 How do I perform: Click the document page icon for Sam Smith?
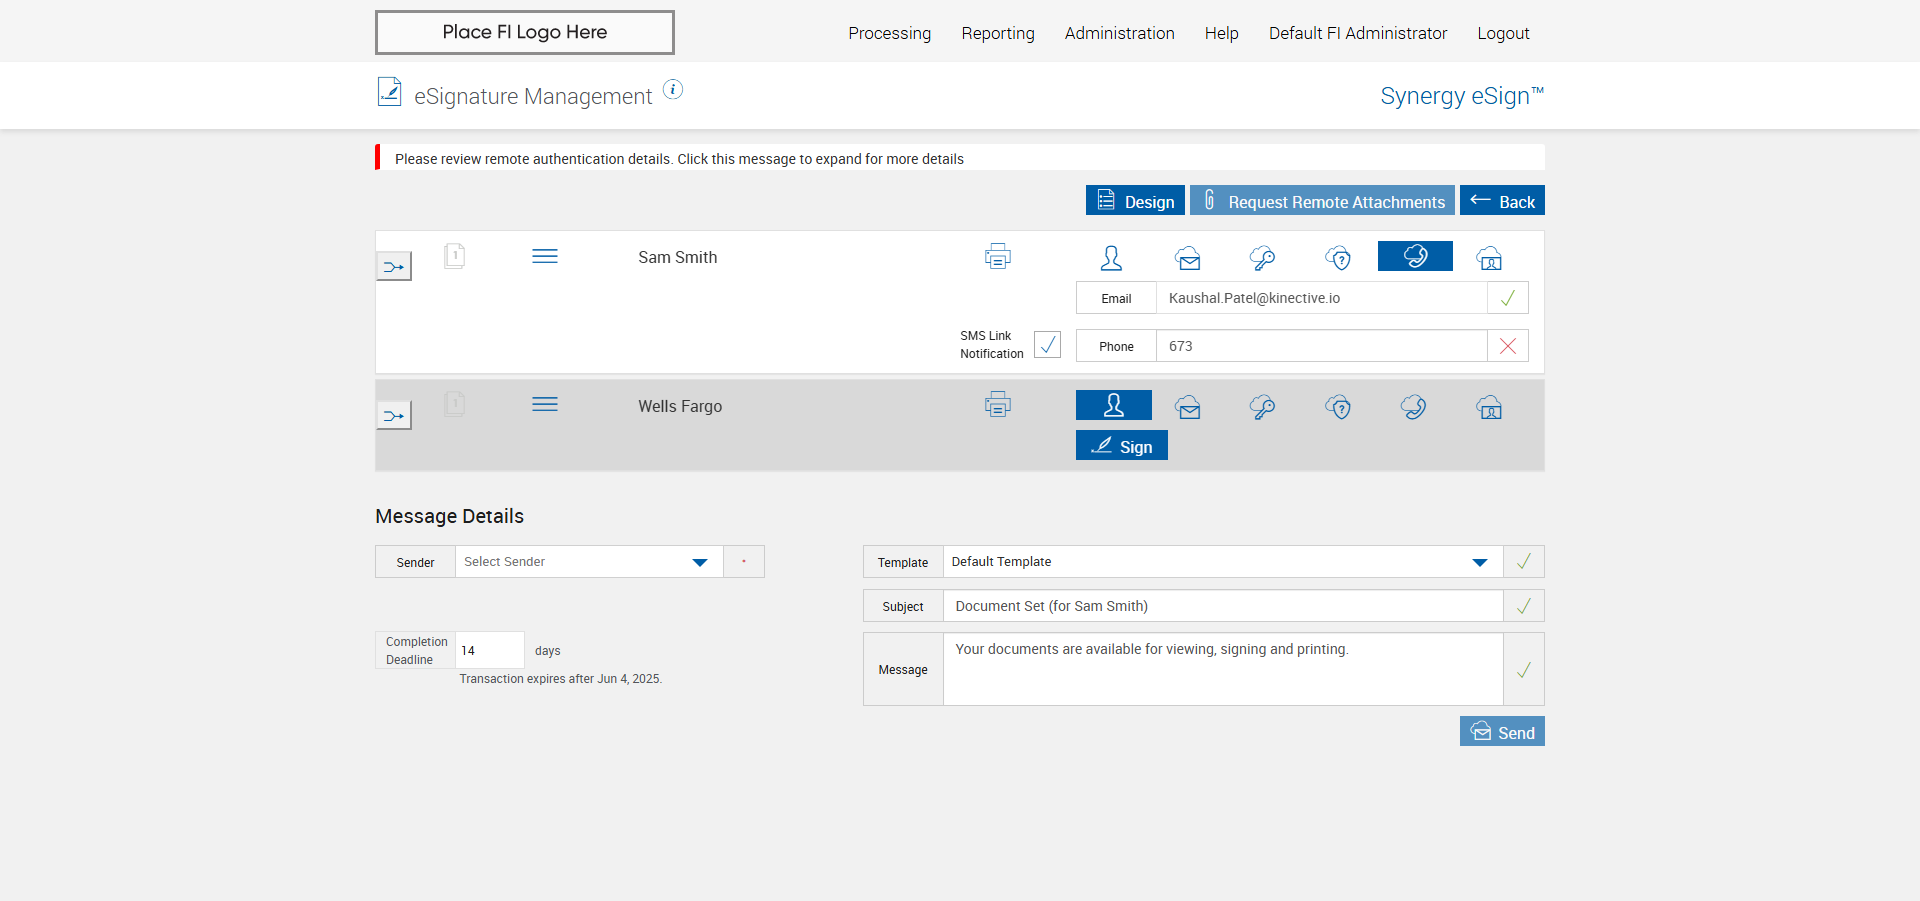pos(454,256)
